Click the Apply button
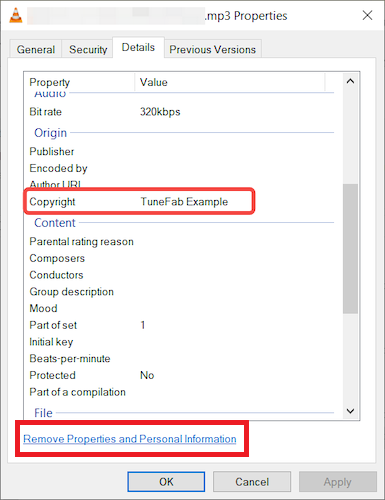 338,482
